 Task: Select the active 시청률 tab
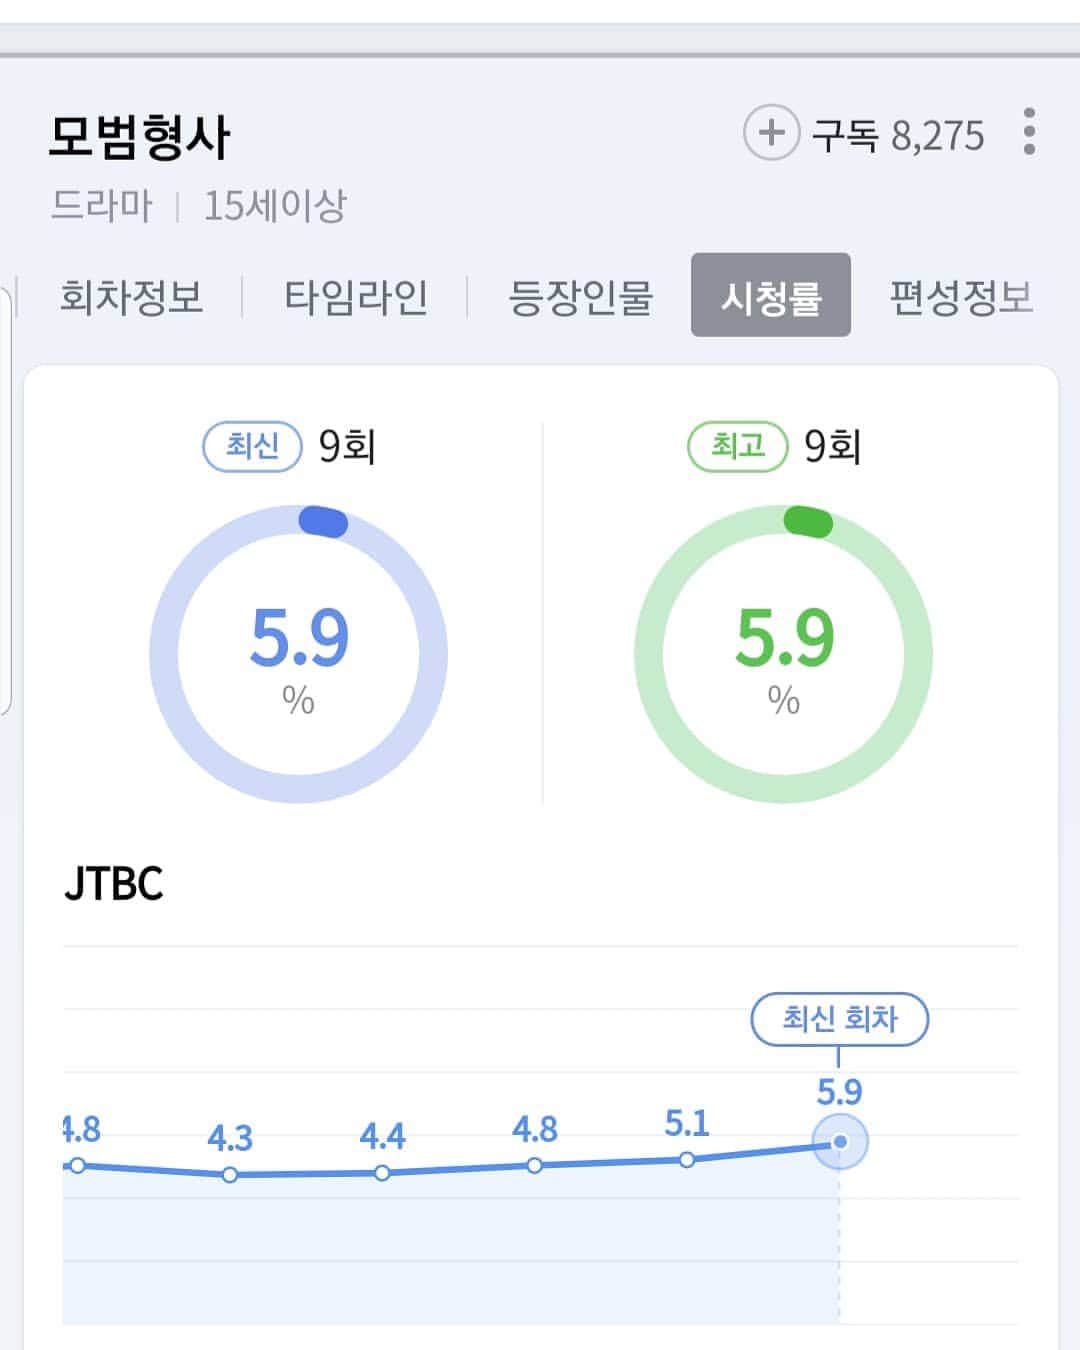pyautogui.click(x=771, y=295)
